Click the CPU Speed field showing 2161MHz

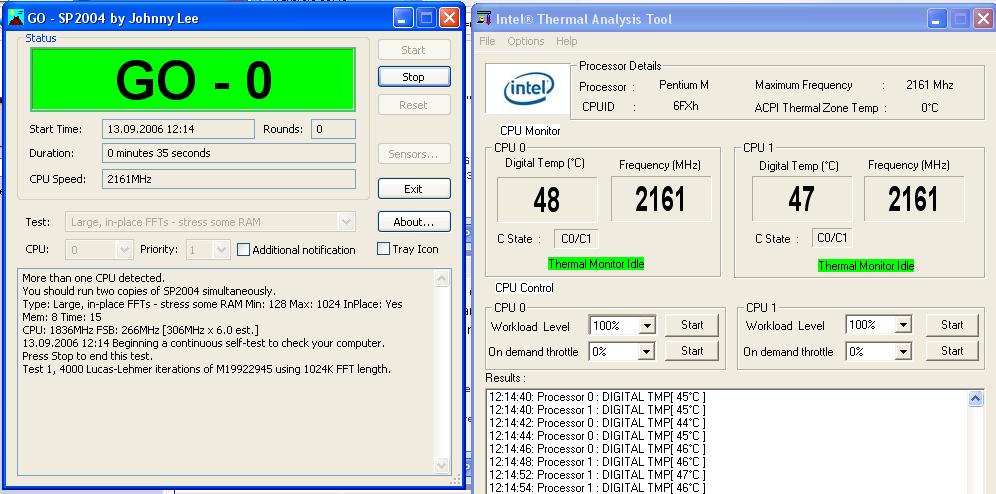[x=229, y=179]
